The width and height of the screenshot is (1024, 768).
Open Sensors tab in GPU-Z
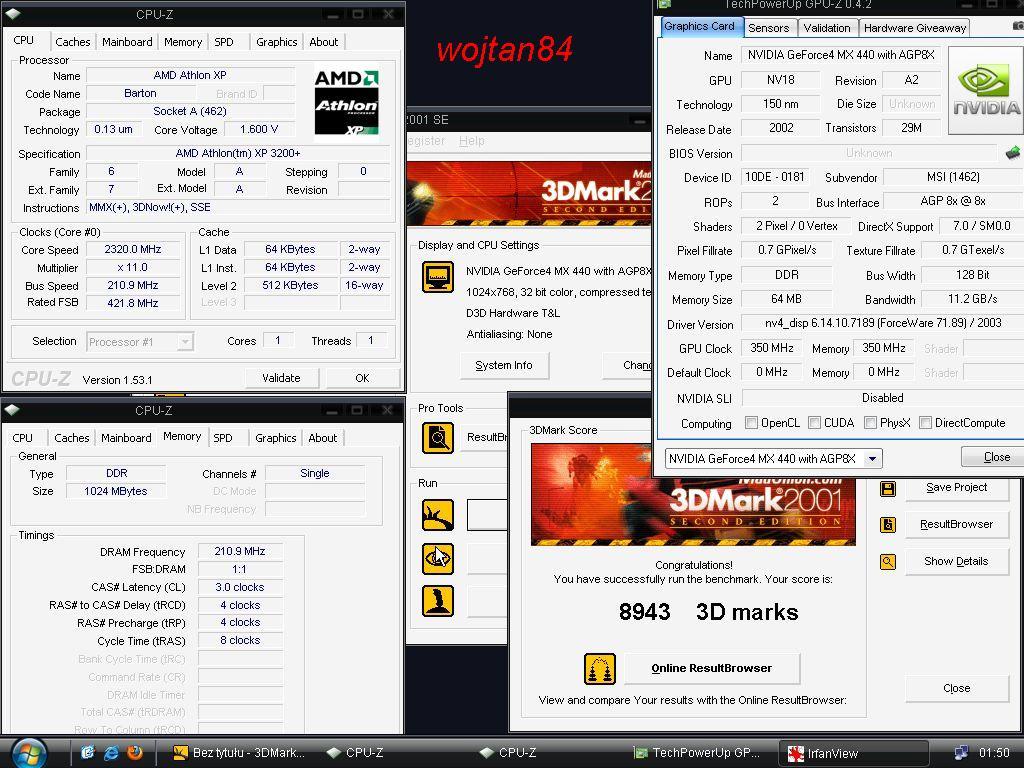pyautogui.click(x=769, y=28)
